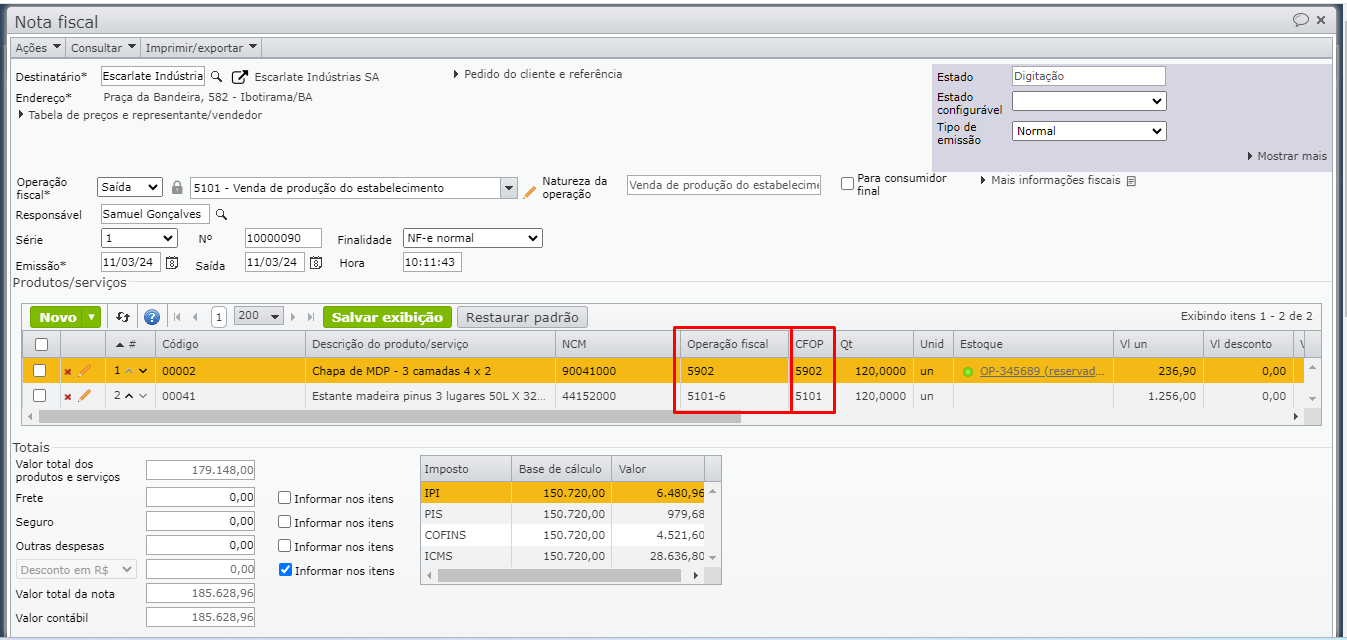Screen dimensions: 1347x640
Task: Open the Tipo de emissão dropdown showing Normal
Action: [1089, 131]
